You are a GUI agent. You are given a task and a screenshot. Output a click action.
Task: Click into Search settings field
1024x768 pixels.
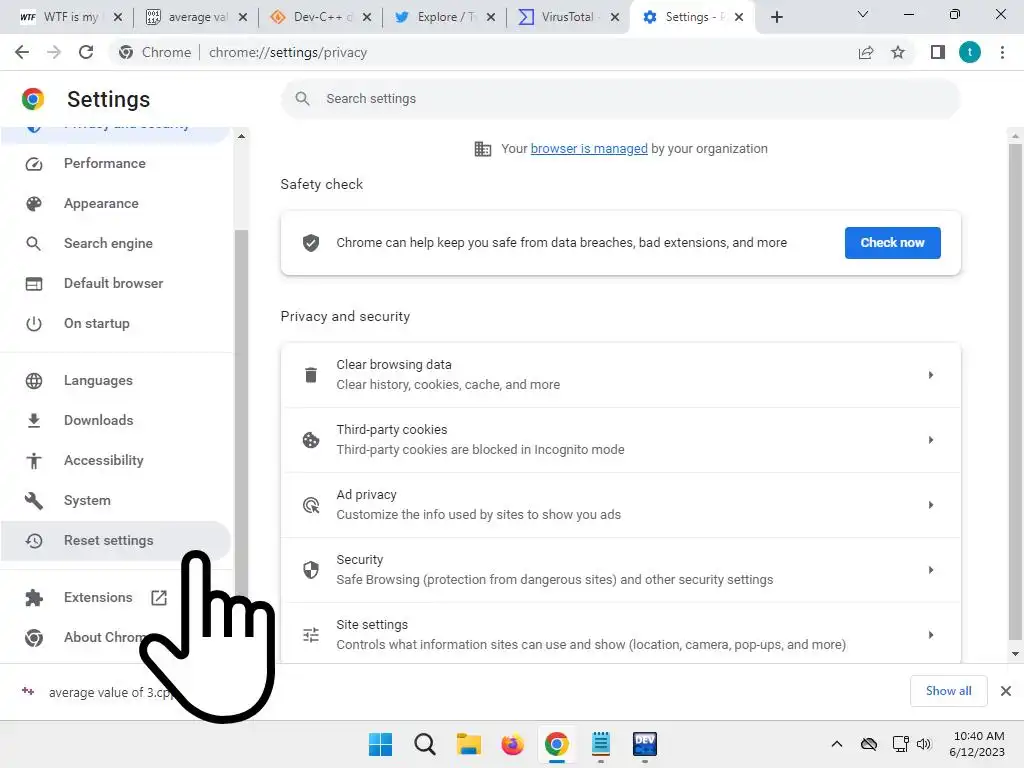pyautogui.click(x=620, y=99)
